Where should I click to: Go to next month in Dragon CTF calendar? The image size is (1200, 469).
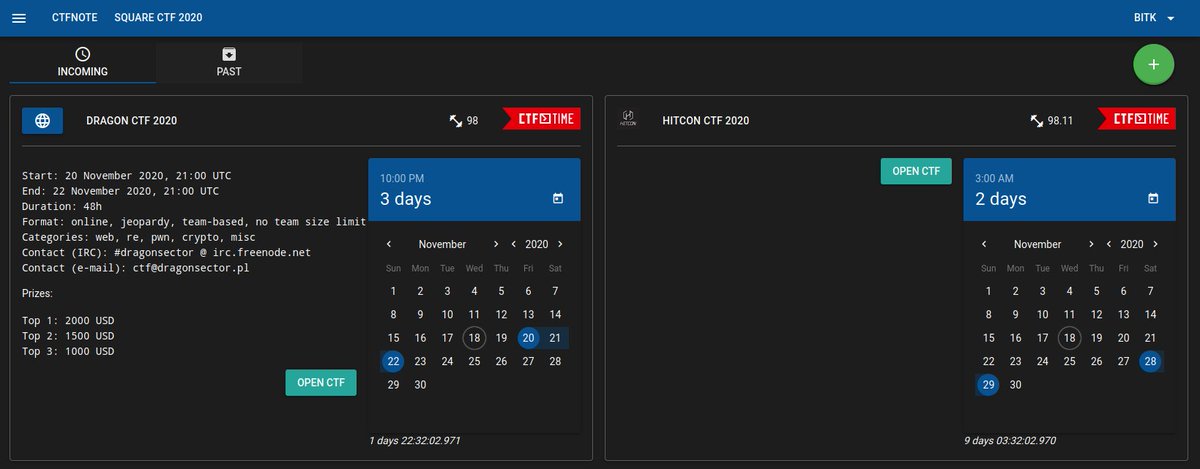(x=496, y=244)
